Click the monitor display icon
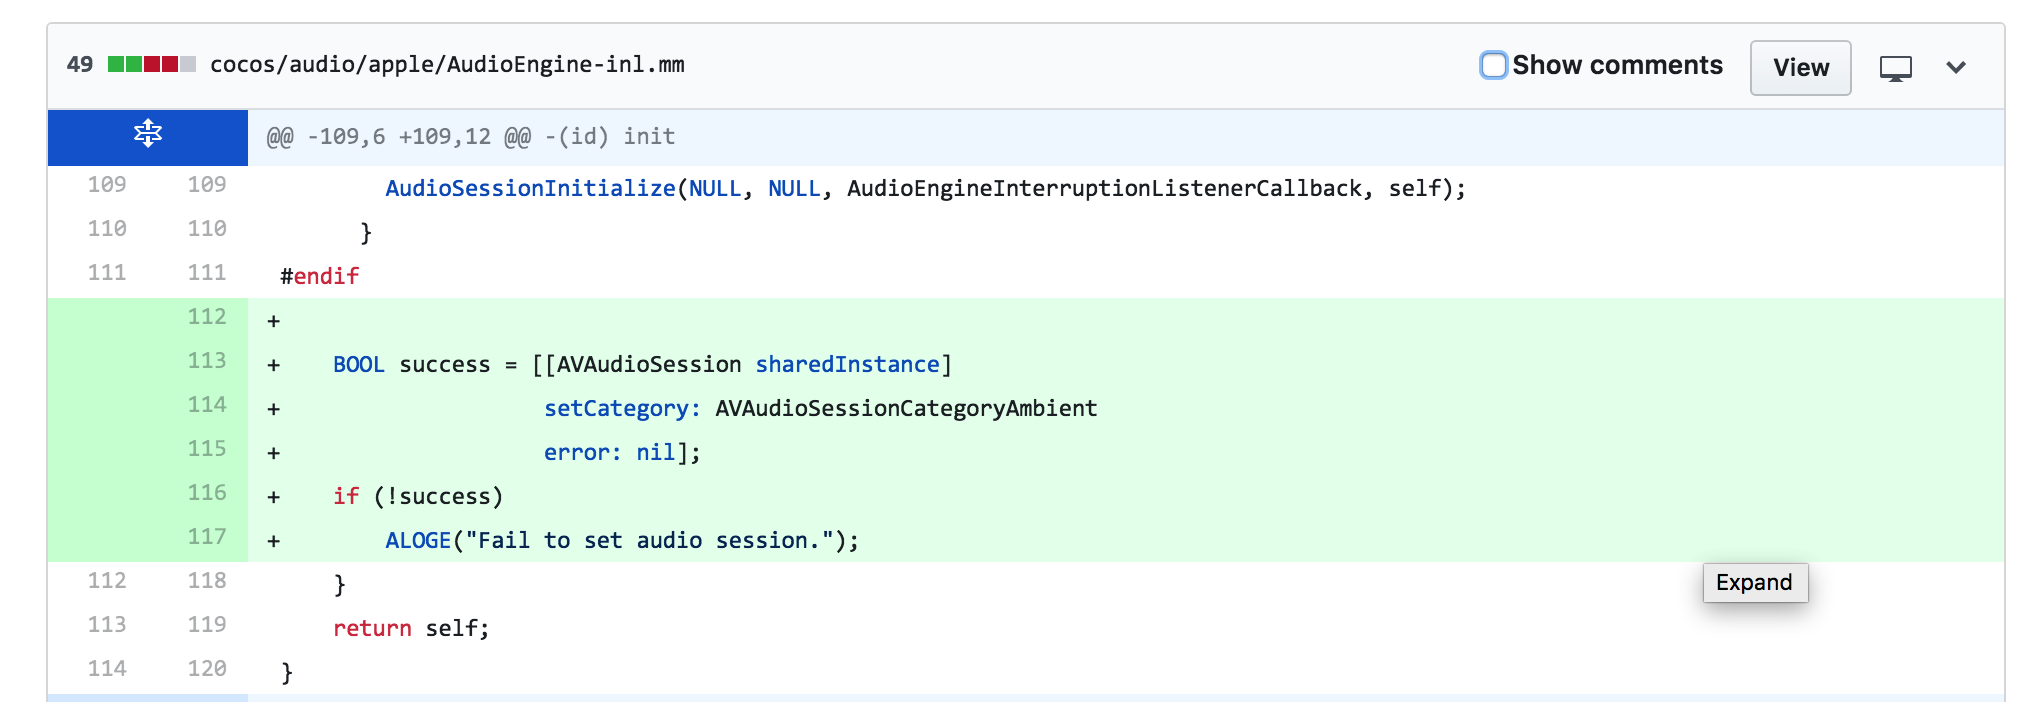This screenshot has height=702, width=2022. coord(1895,68)
